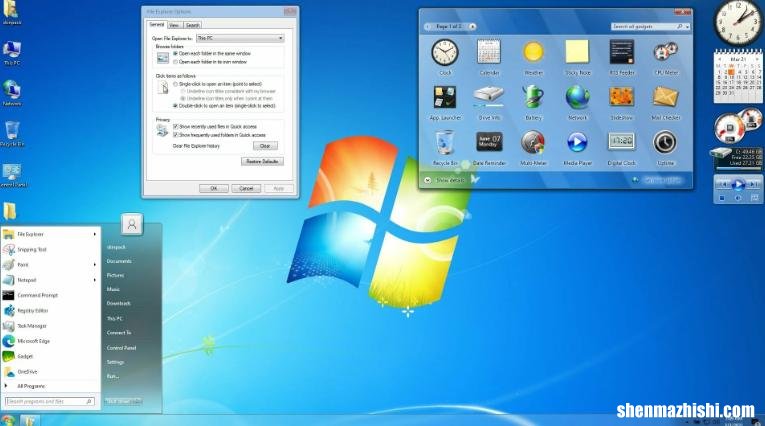
Task: Select the Media Player gadget
Action: pos(577,142)
